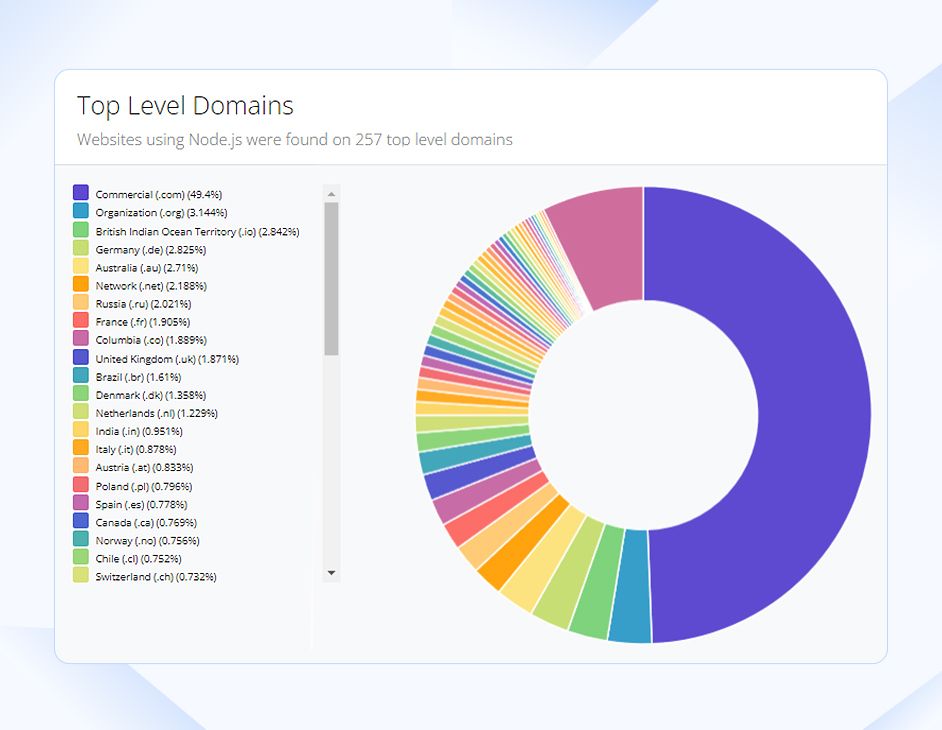
Task: Select the teal swatch next to Norway (.no)
Action: [x=81, y=540]
